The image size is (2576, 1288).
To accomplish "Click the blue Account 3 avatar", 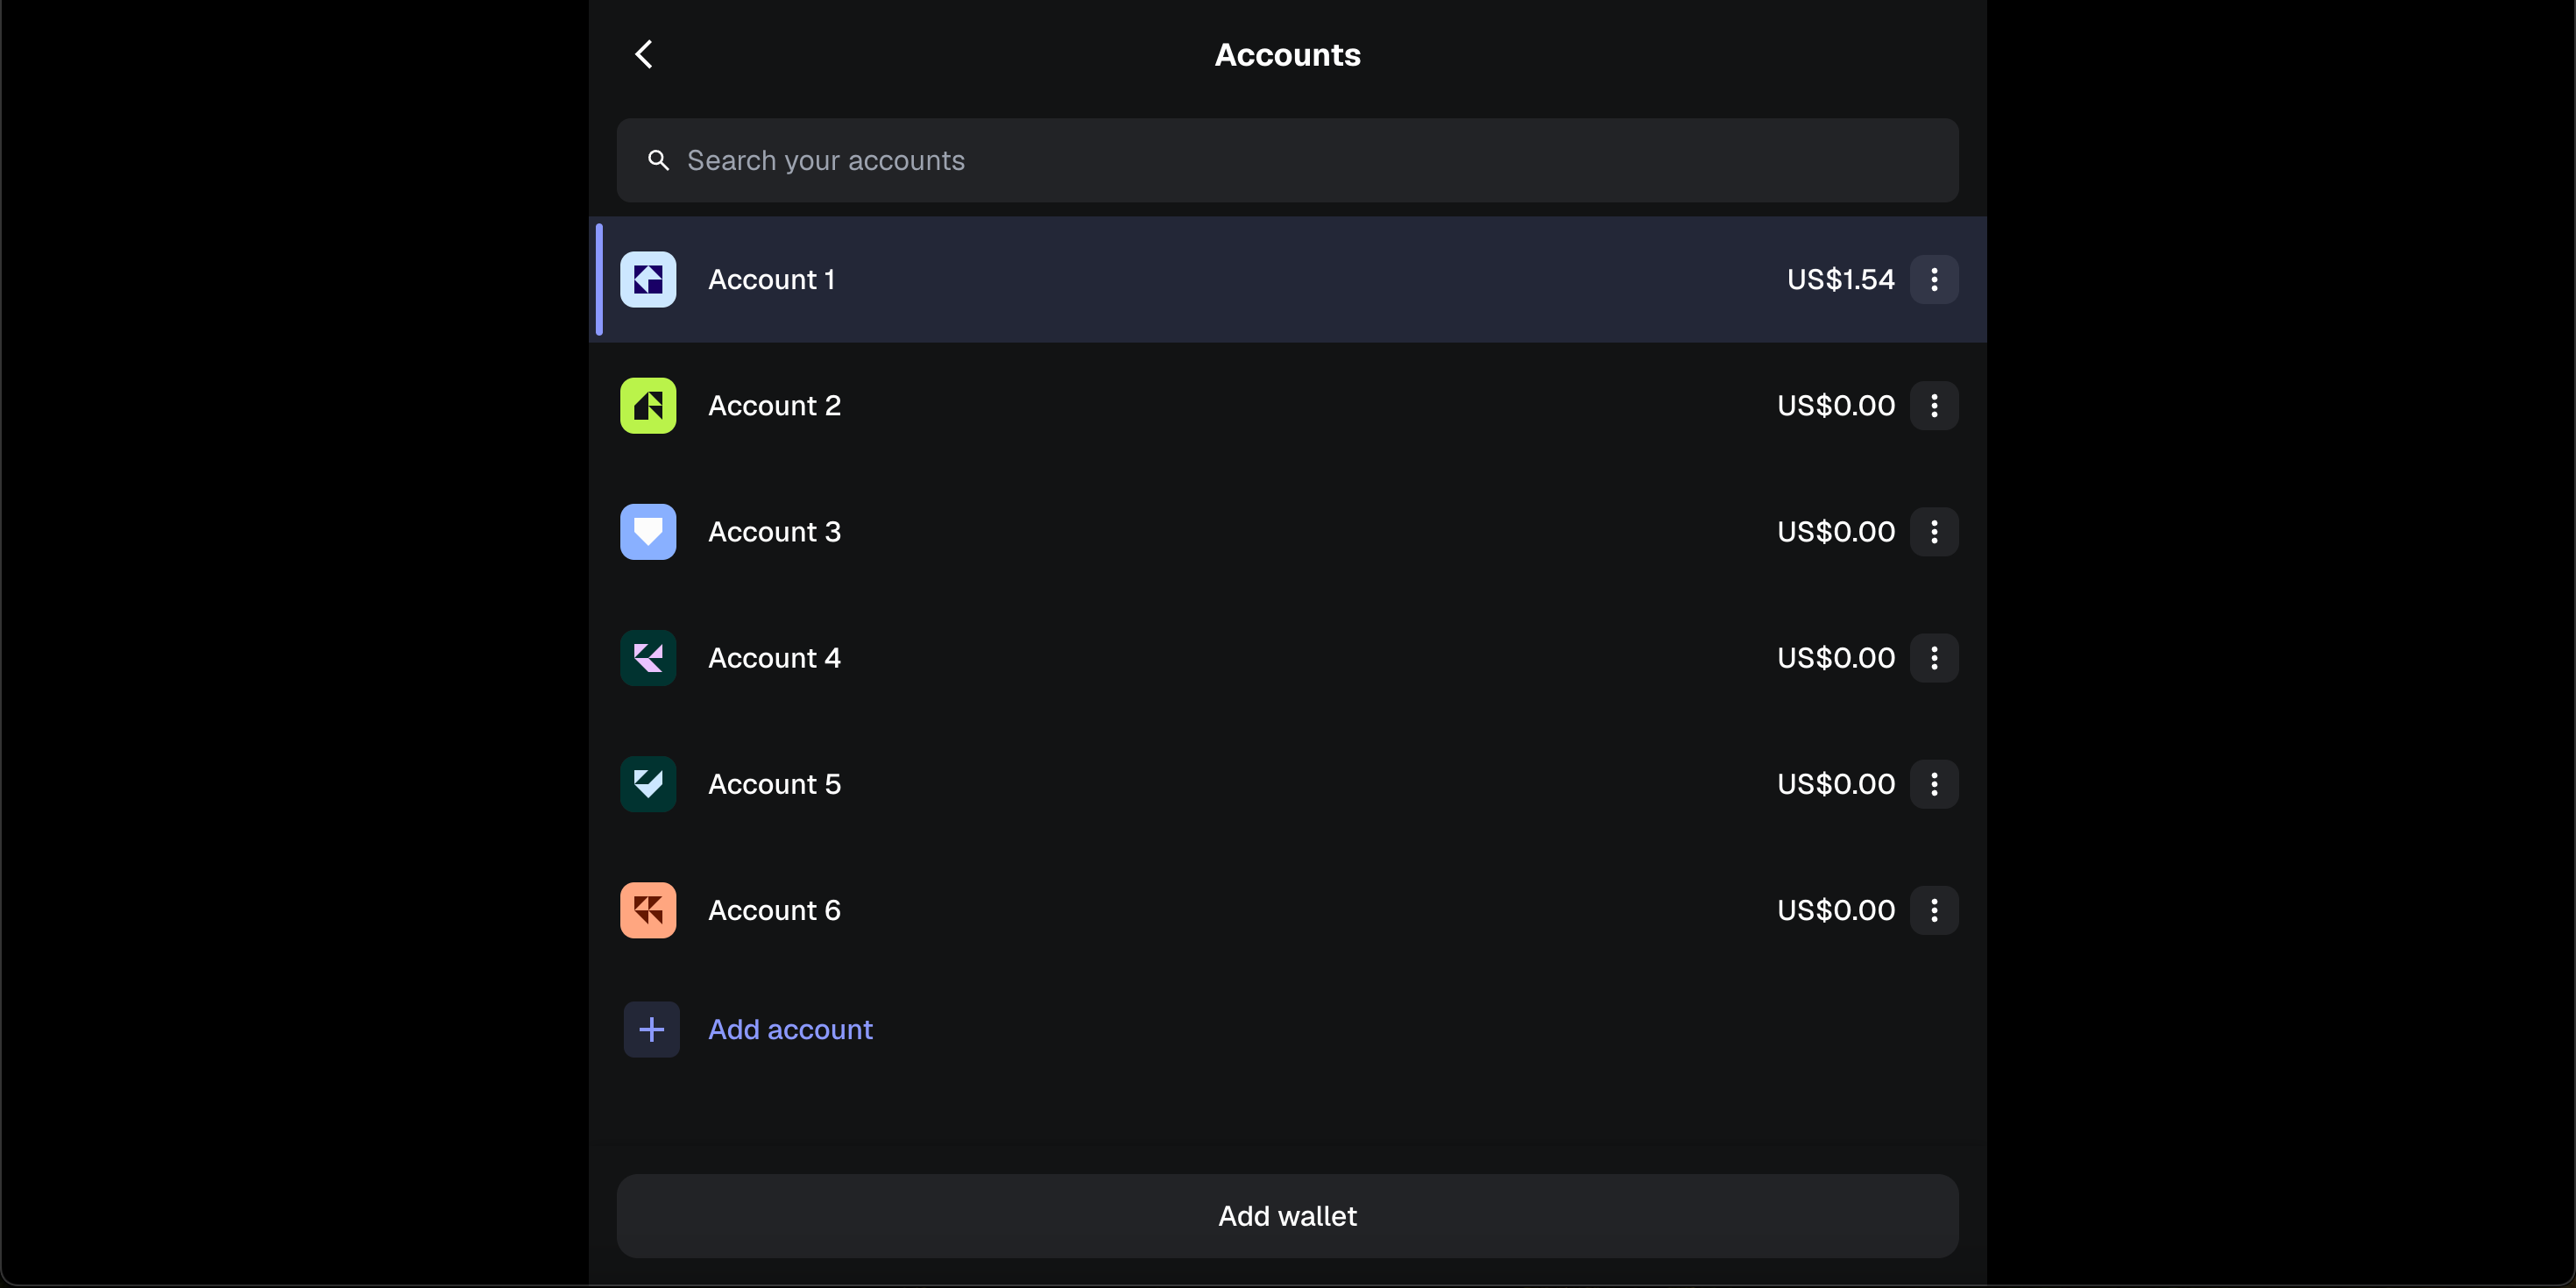I will pyautogui.click(x=648, y=532).
